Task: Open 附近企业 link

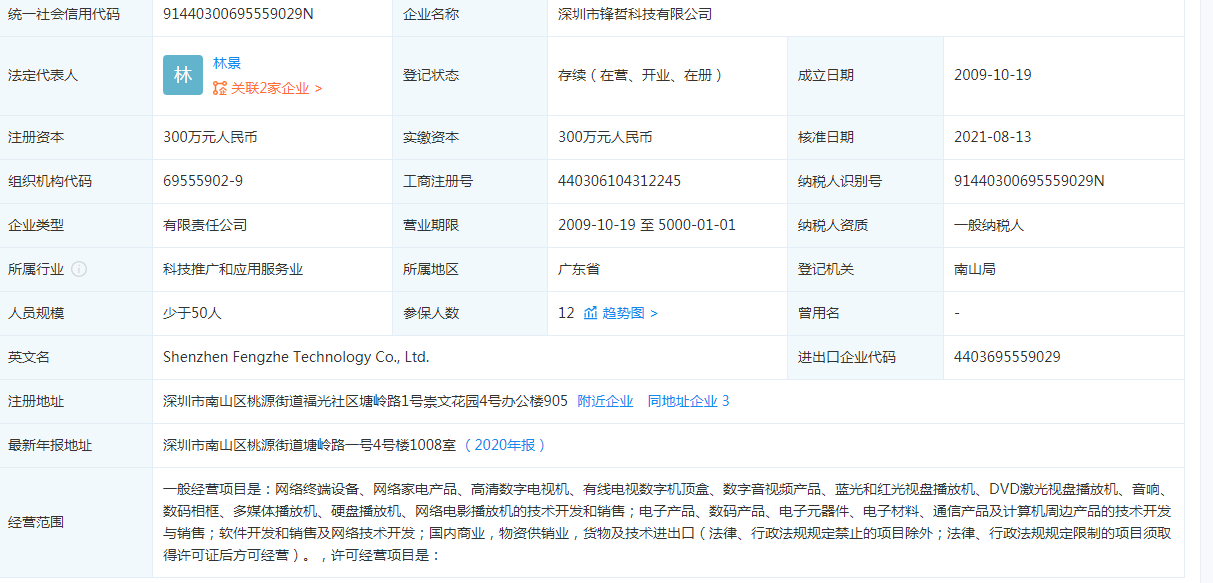Action: 605,401
